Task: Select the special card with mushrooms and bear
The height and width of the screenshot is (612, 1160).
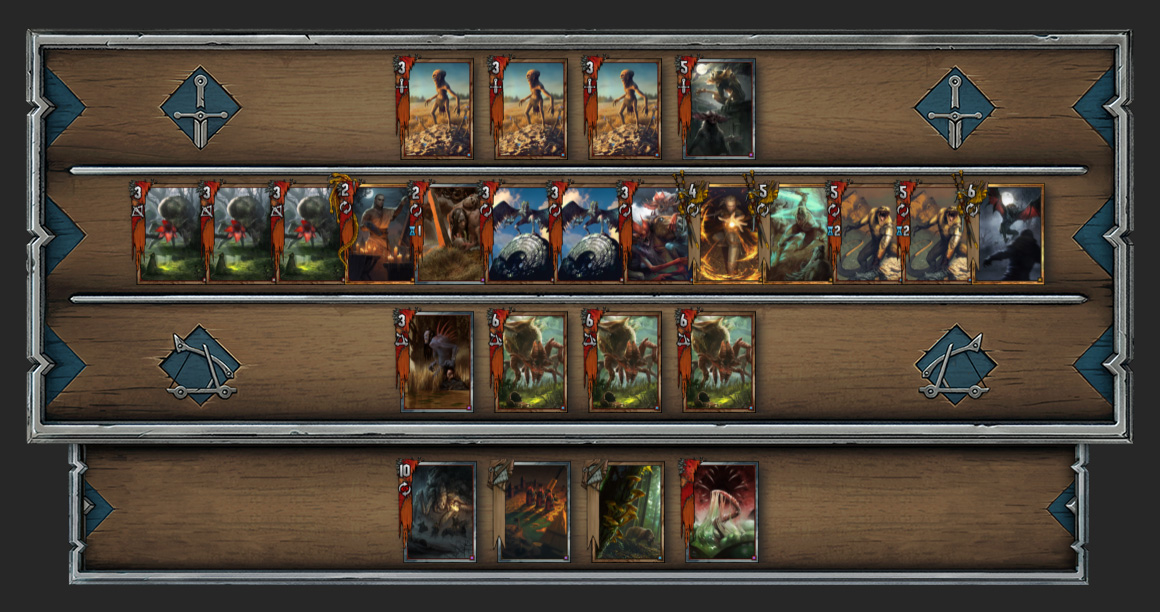Action: click(x=625, y=511)
